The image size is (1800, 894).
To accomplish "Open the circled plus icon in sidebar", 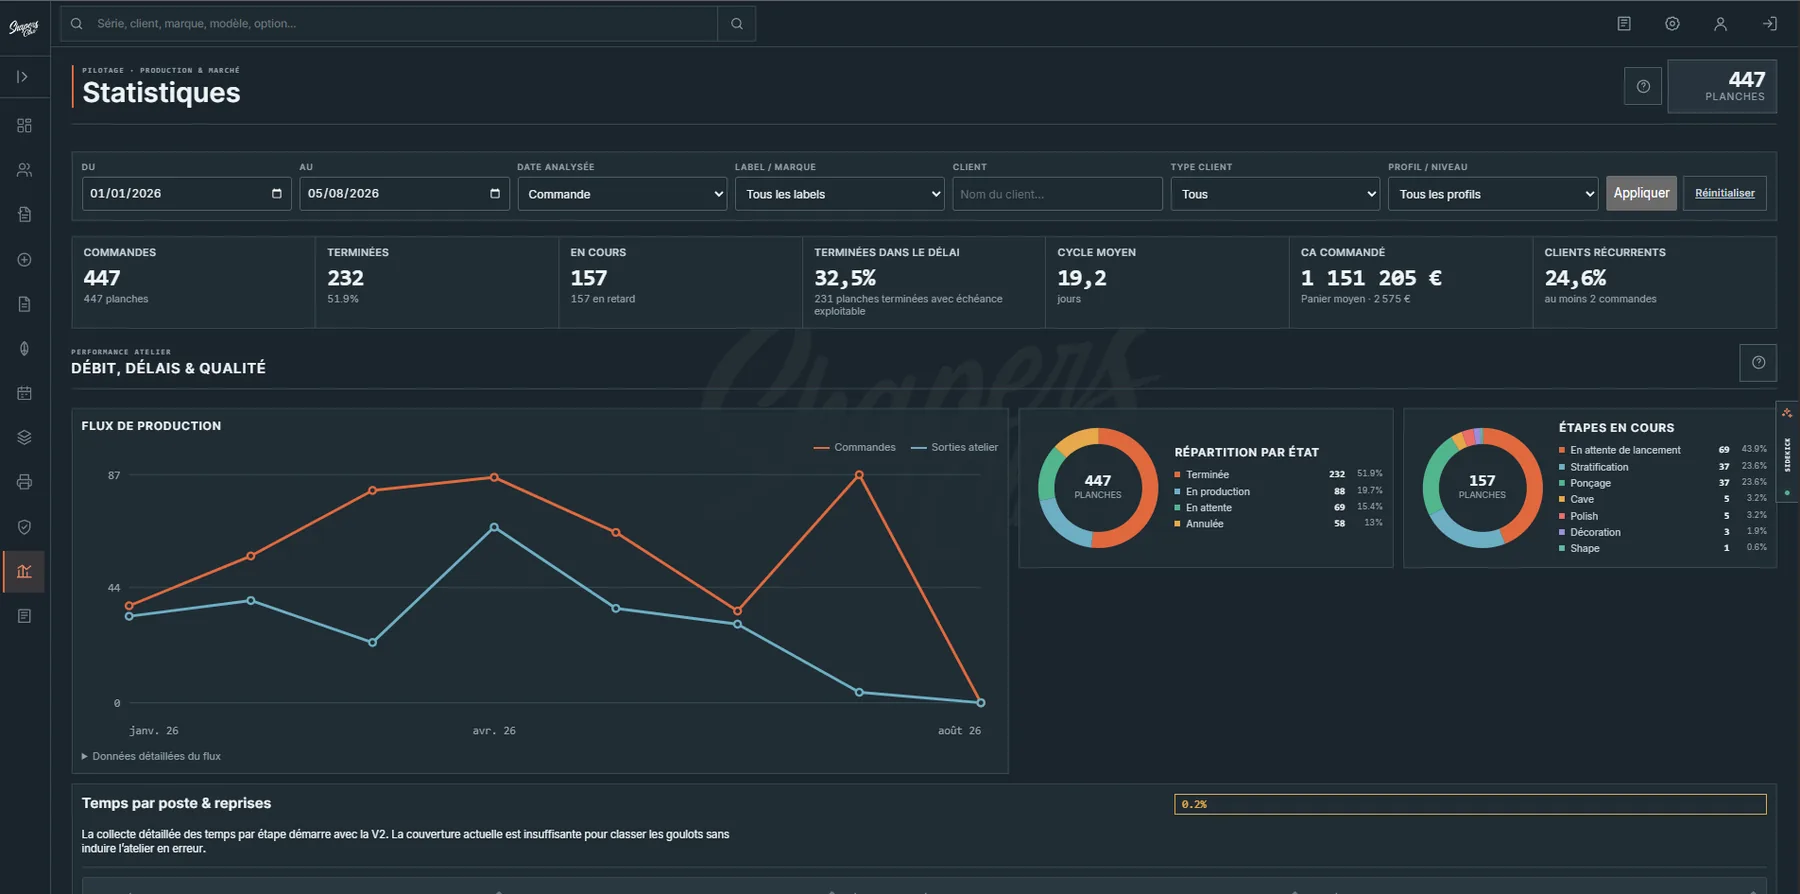I will click(x=24, y=259).
